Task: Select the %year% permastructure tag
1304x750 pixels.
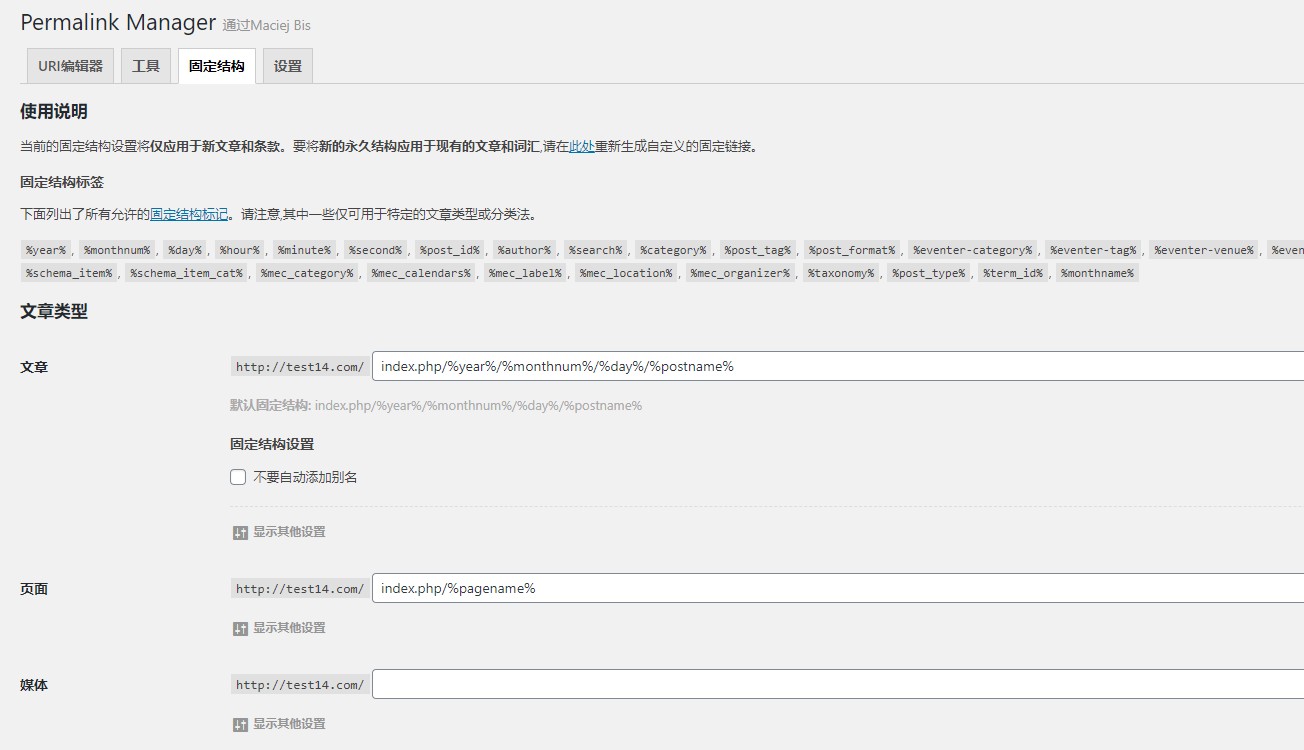Action: tap(46, 250)
